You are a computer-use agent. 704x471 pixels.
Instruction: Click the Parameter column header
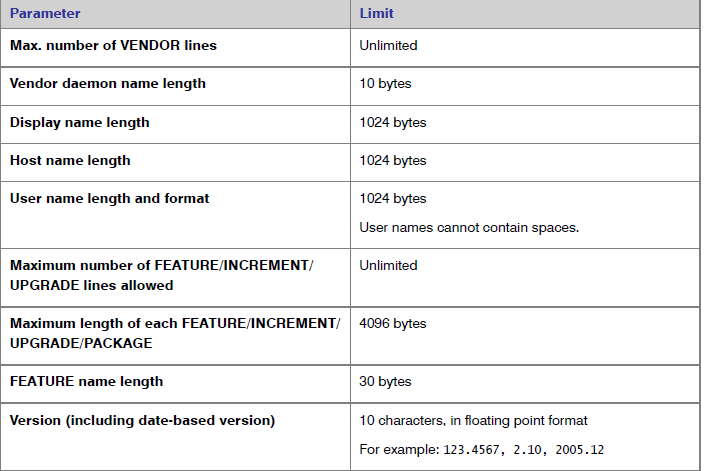[x=45, y=13]
